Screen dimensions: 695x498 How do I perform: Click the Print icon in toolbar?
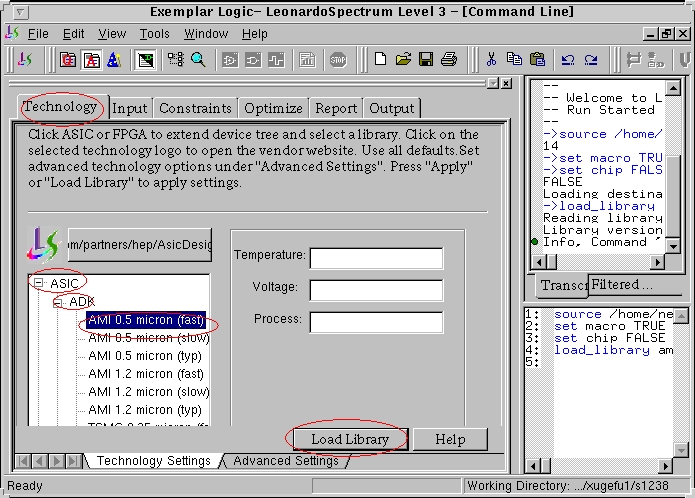click(449, 59)
